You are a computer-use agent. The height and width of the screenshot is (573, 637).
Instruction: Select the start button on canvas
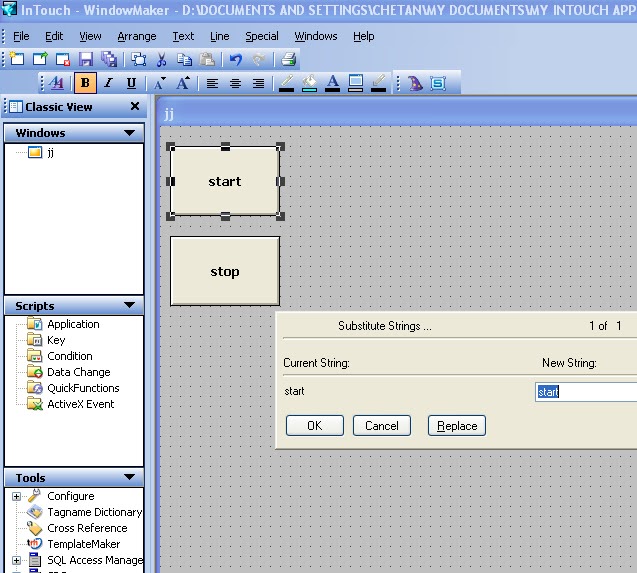tap(225, 181)
